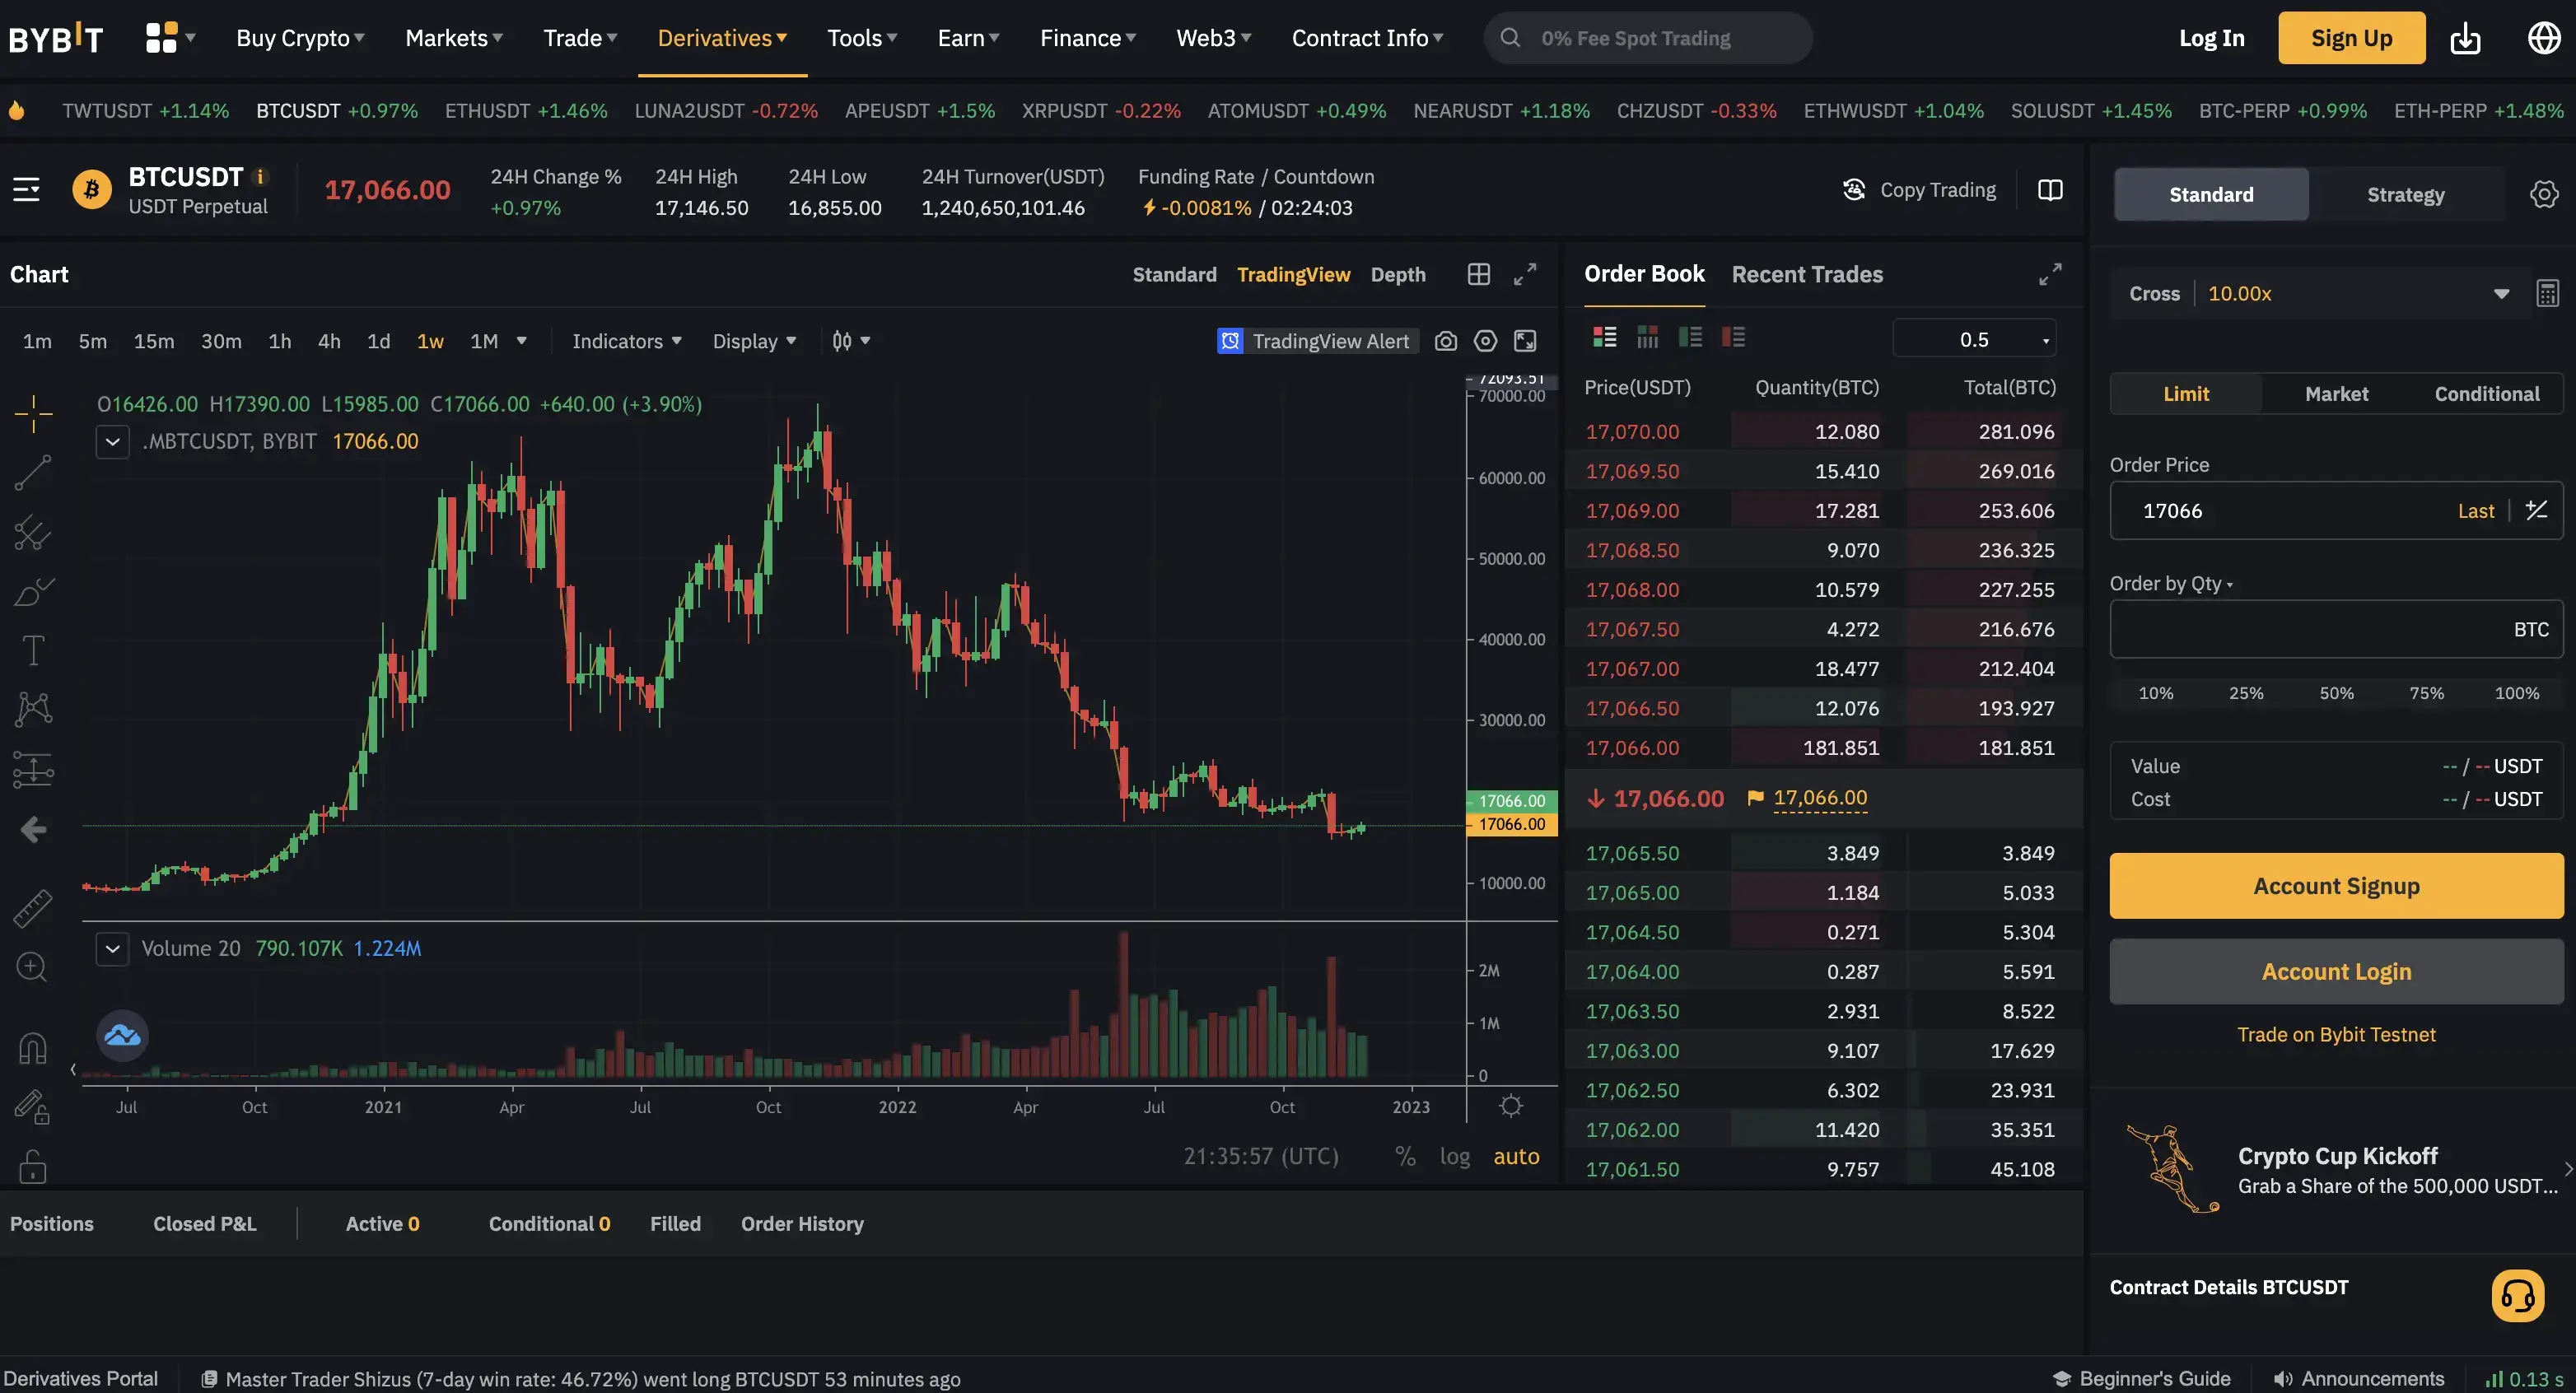Expand the Cross 10.00x leverage dropdown
Viewport: 2576px width, 1393px height.
pyautogui.click(x=2500, y=294)
